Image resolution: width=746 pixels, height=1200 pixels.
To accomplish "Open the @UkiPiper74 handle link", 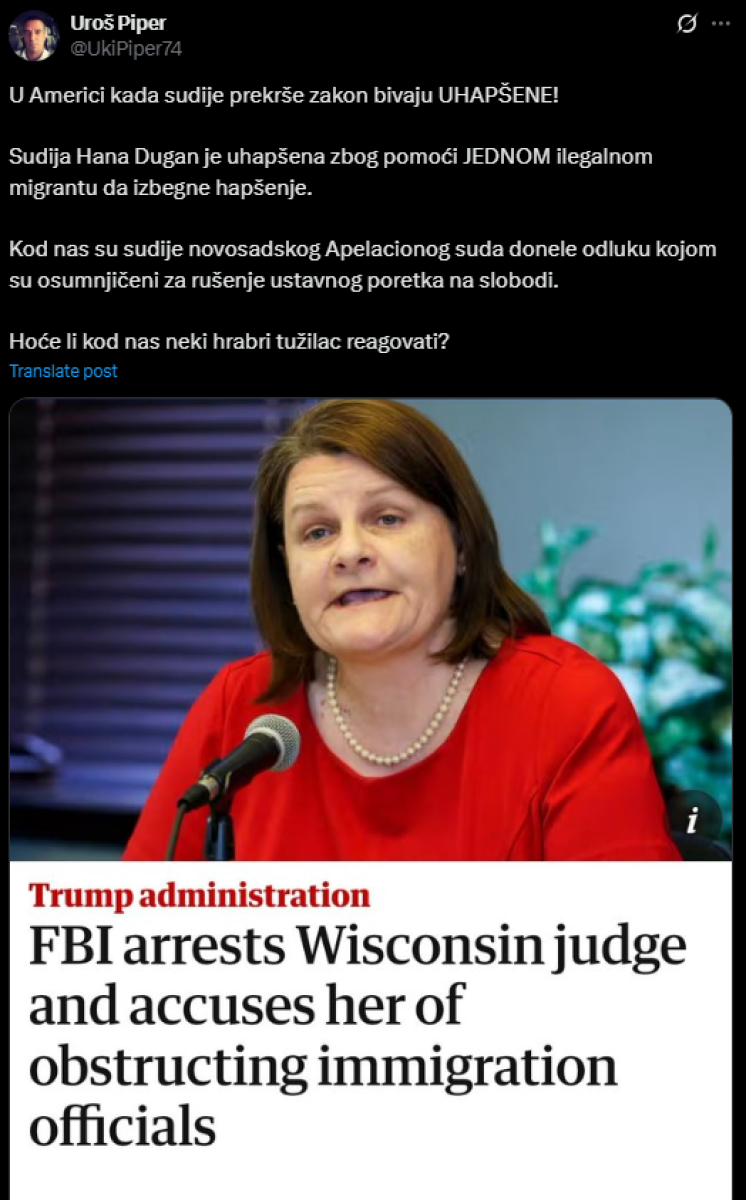I will pos(126,47).
